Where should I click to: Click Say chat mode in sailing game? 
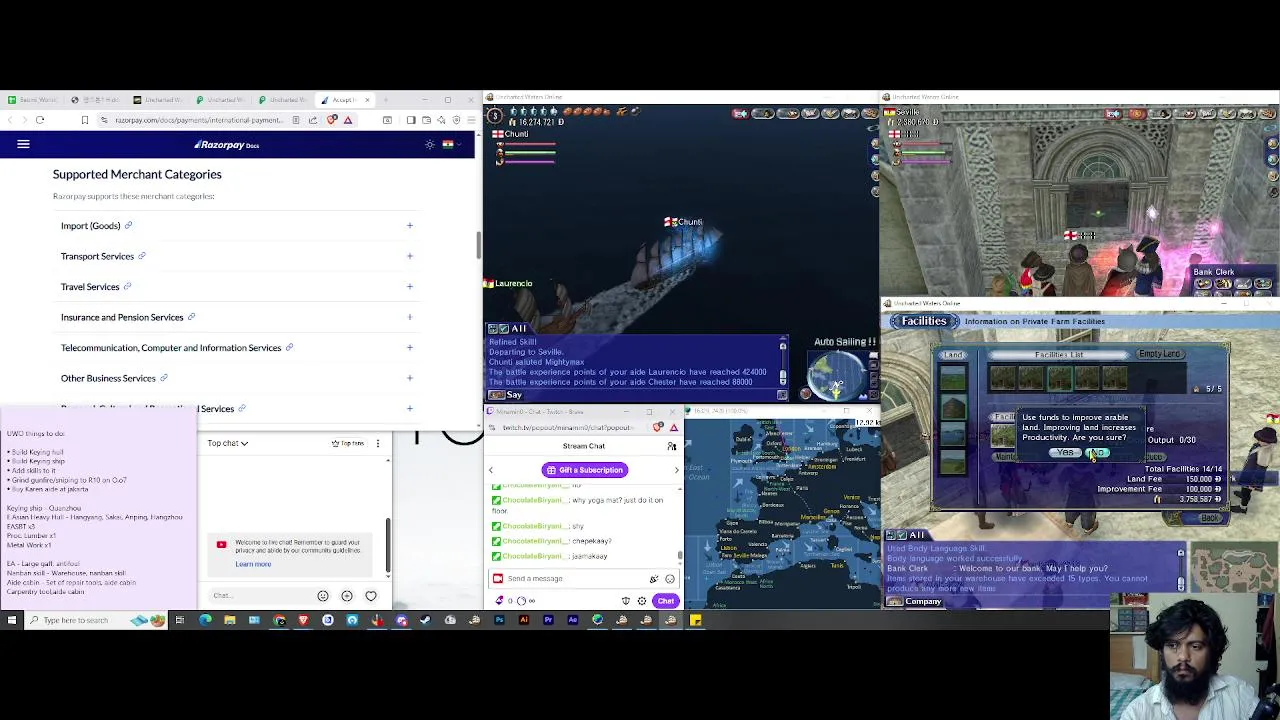pyautogui.click(x=507, y=395)
